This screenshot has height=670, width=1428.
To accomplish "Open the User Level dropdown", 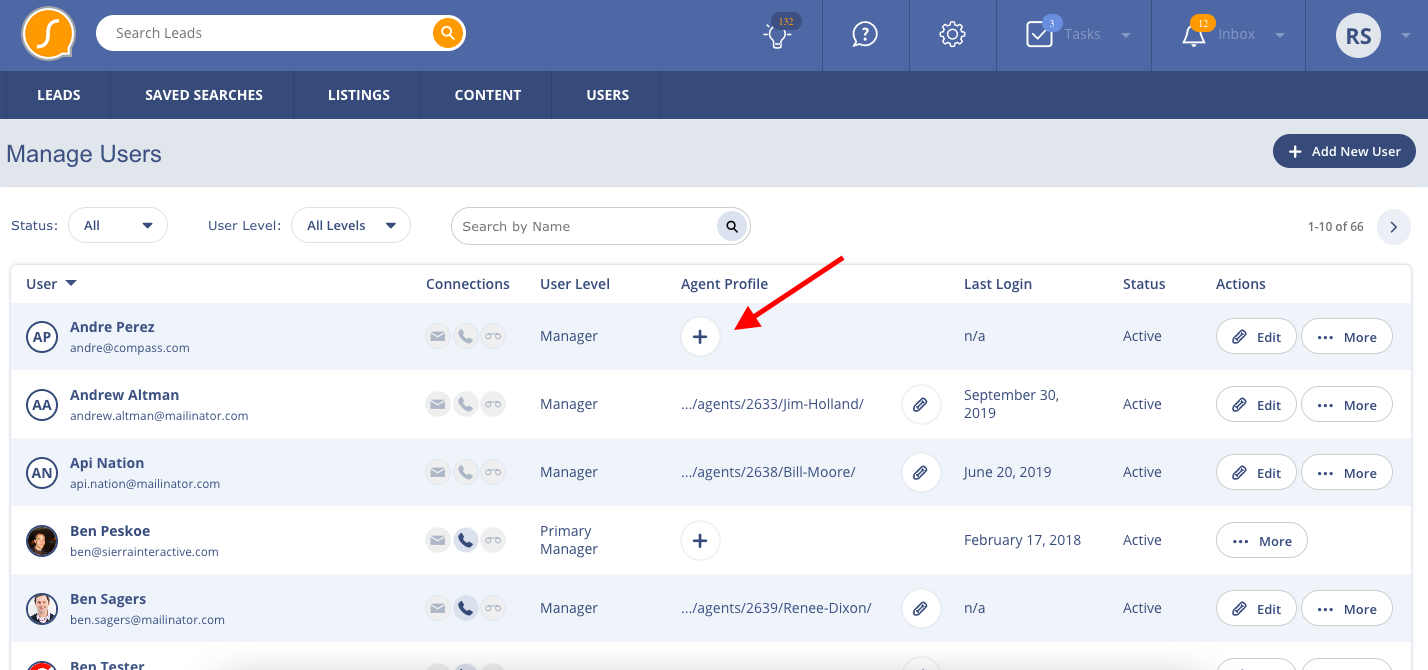I will tap(351, 226).
